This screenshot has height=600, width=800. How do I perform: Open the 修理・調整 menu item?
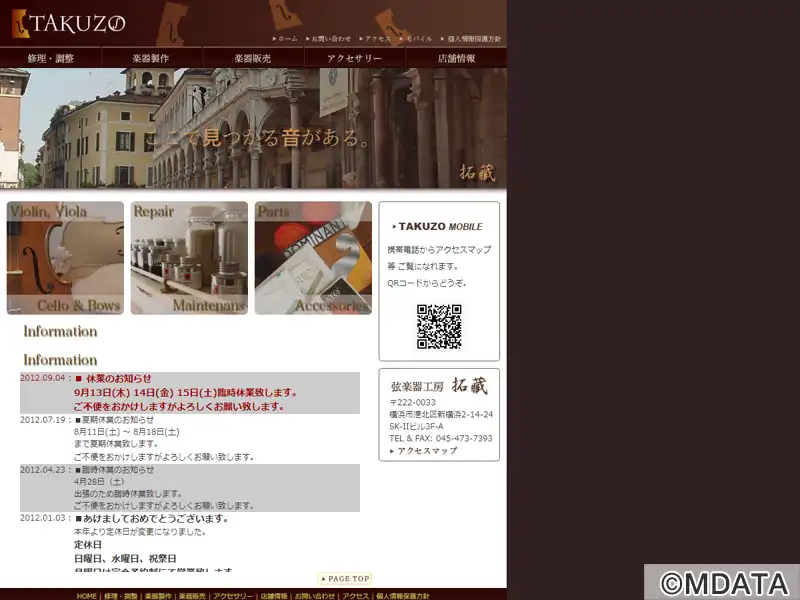51,58
